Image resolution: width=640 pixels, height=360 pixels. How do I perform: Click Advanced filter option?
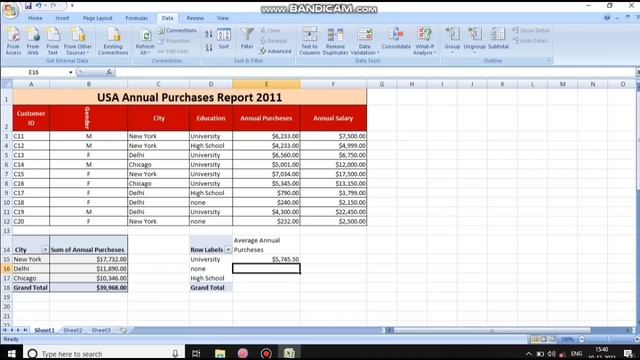[x=276, y=51]
